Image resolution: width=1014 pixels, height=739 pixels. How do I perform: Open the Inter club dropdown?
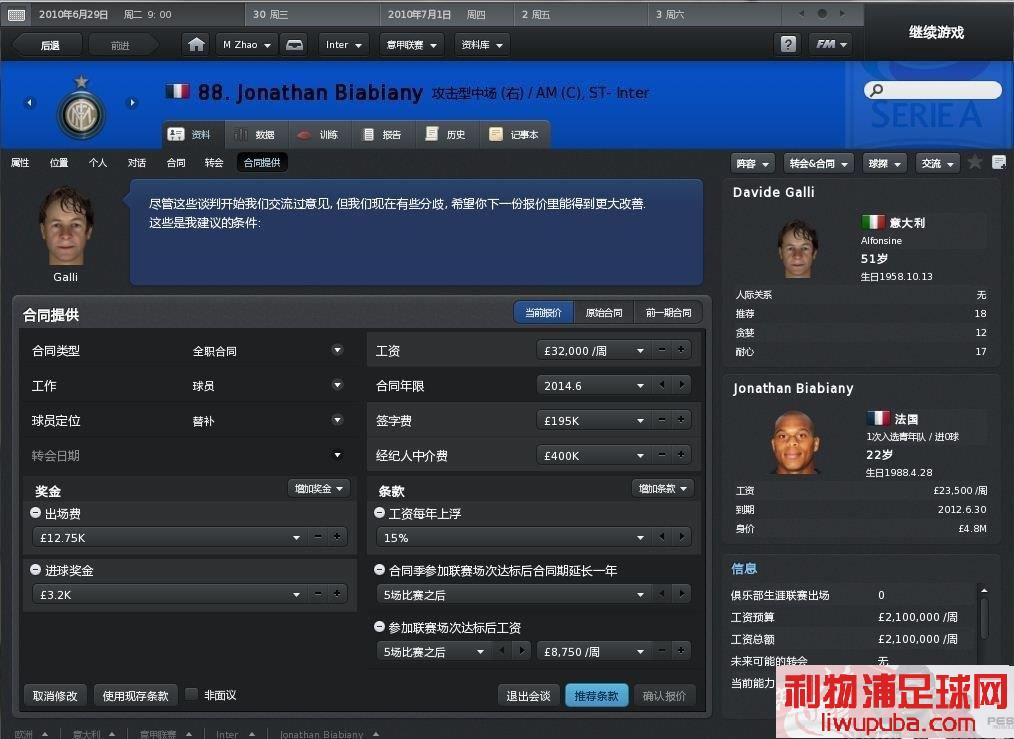click(343, 45)
